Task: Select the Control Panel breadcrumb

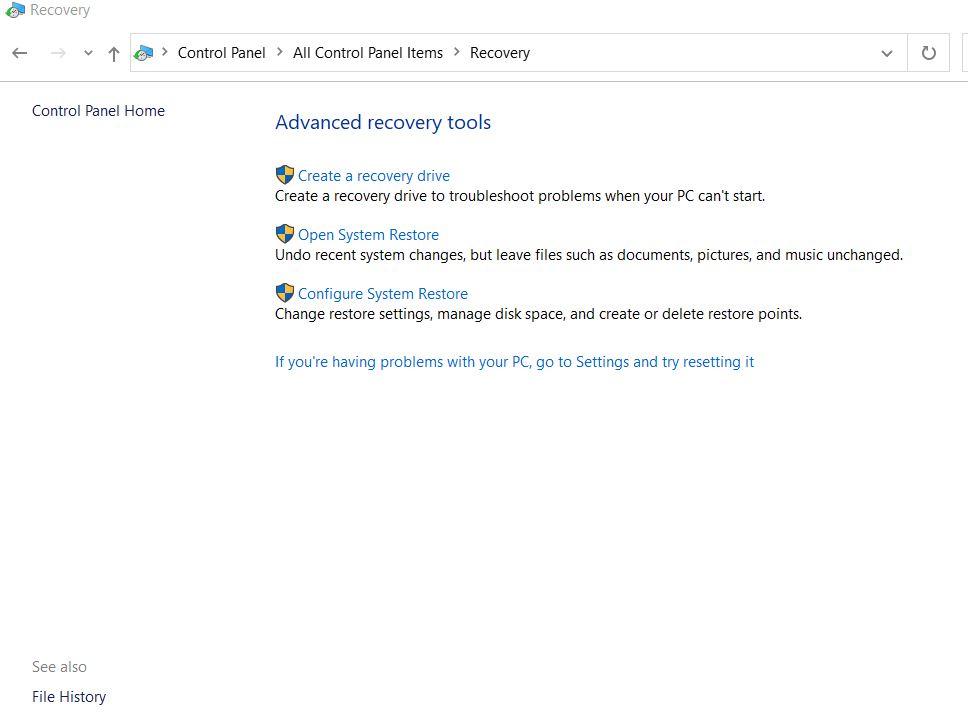Action: tap(222, 53)
